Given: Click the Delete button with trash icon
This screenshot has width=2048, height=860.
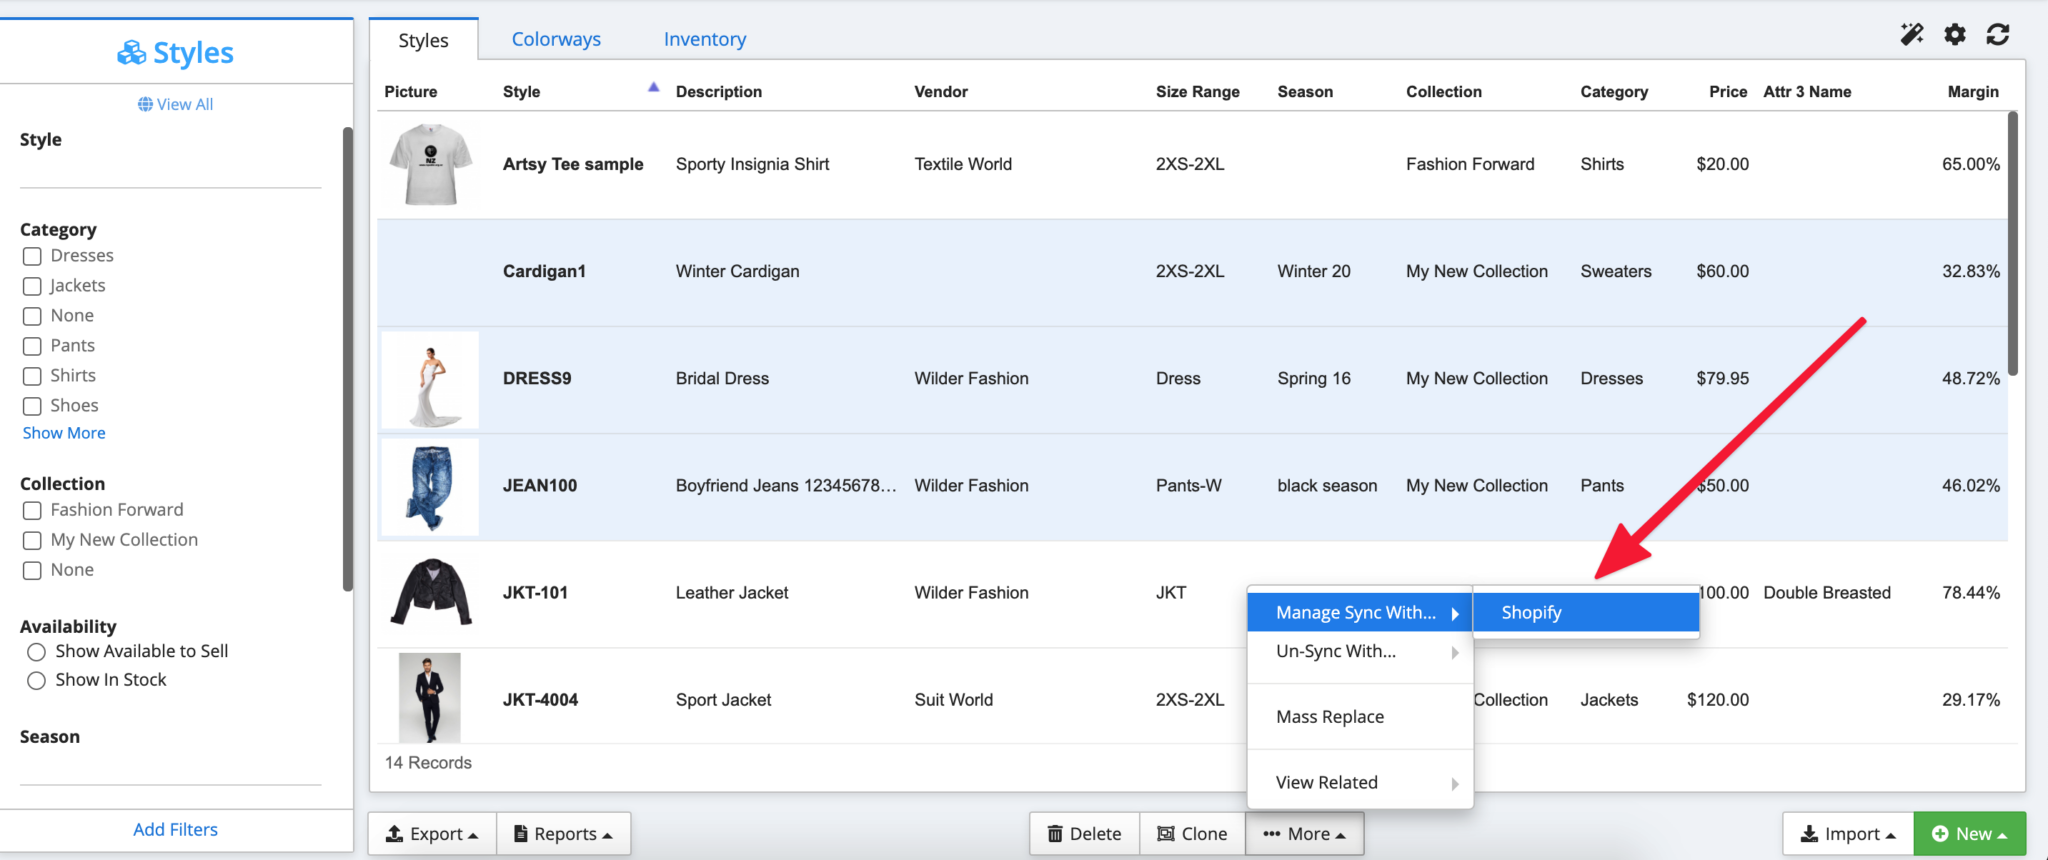Looking at the screenshot, I should pos(1084,833).
